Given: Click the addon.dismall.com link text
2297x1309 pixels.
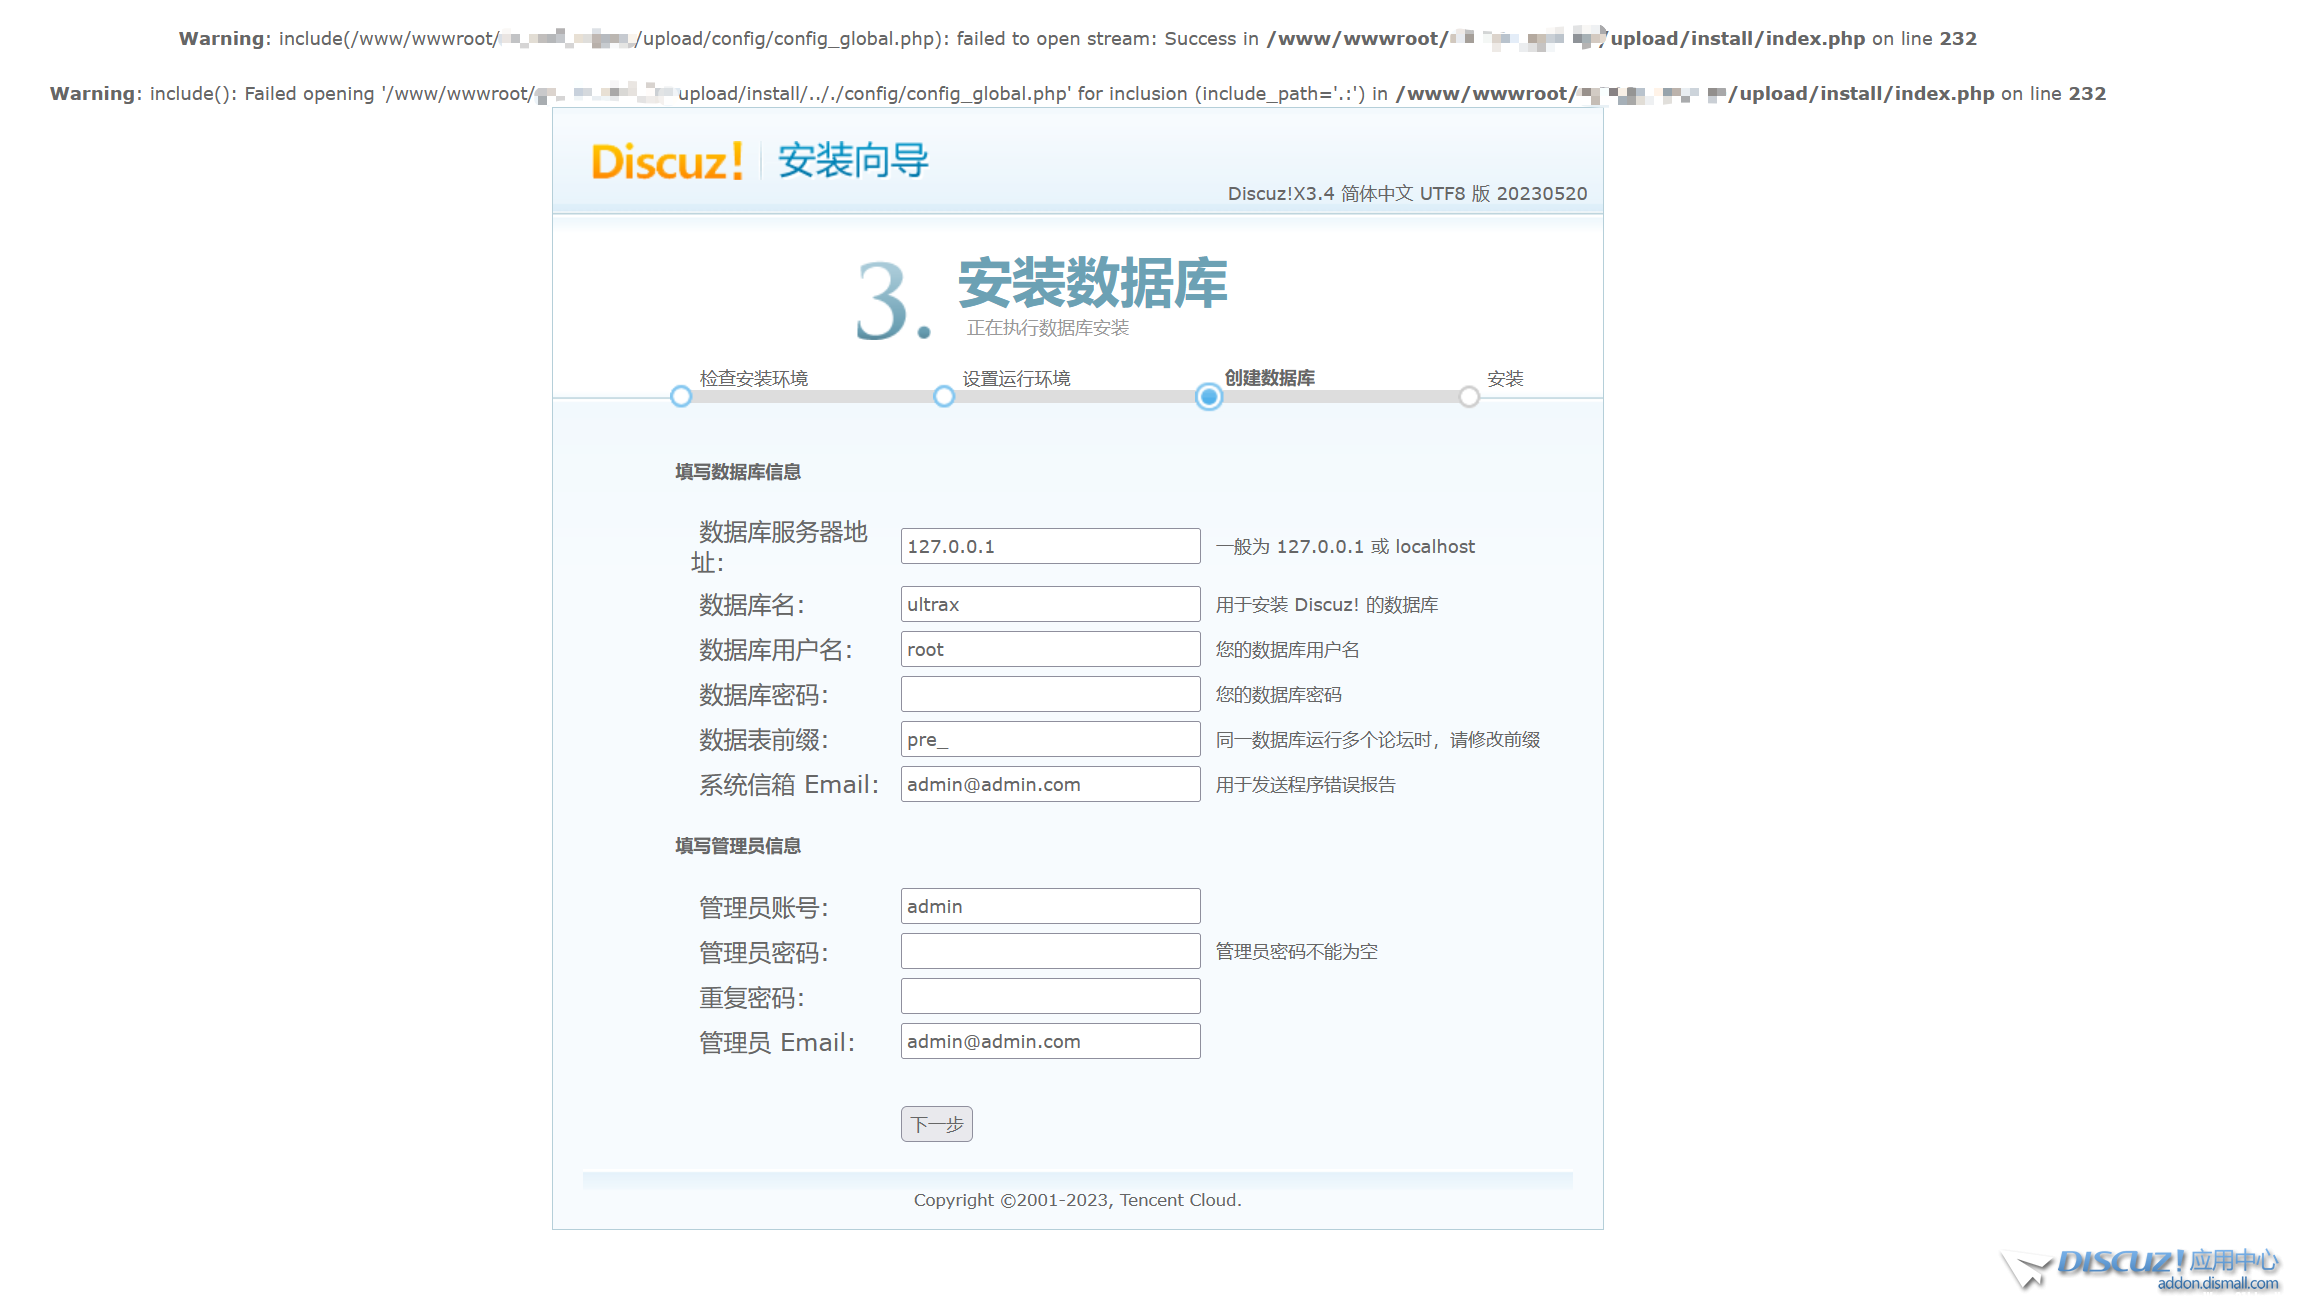Looking at the screenshot, I should click(2217, 1284).
